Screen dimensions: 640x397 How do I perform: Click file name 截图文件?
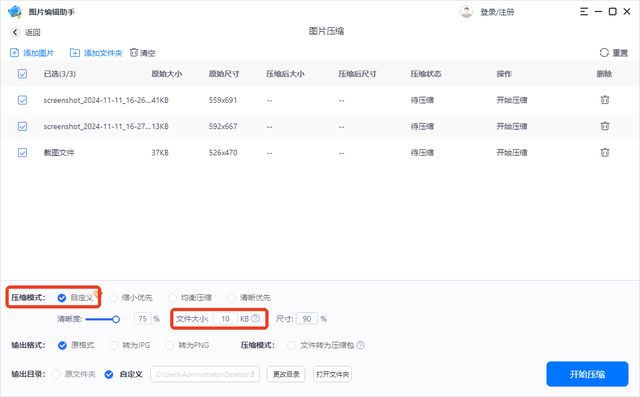tap(59, 153)
